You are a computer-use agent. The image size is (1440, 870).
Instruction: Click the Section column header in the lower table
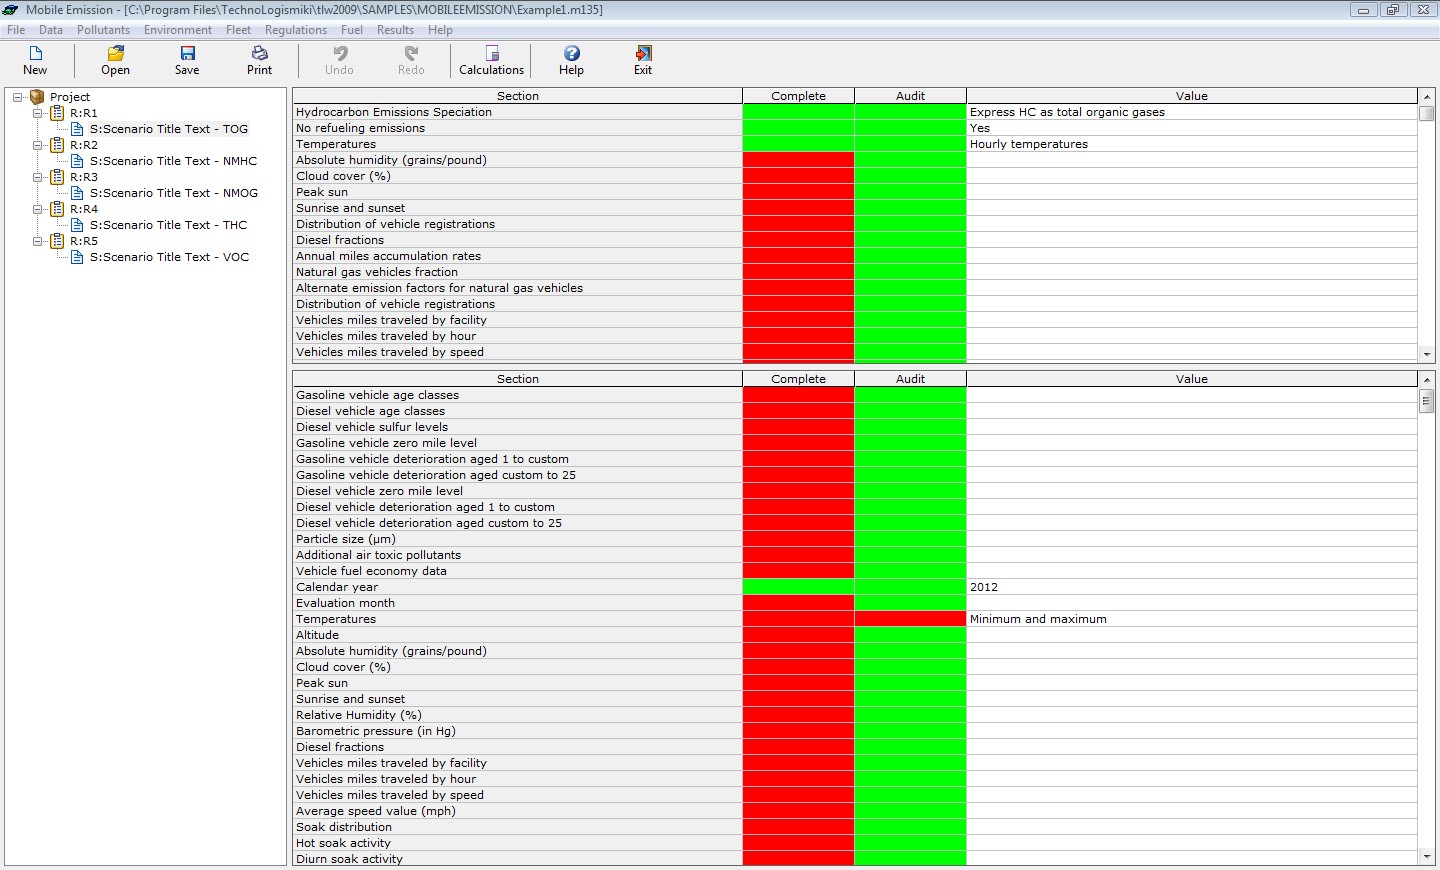point(517,379)
